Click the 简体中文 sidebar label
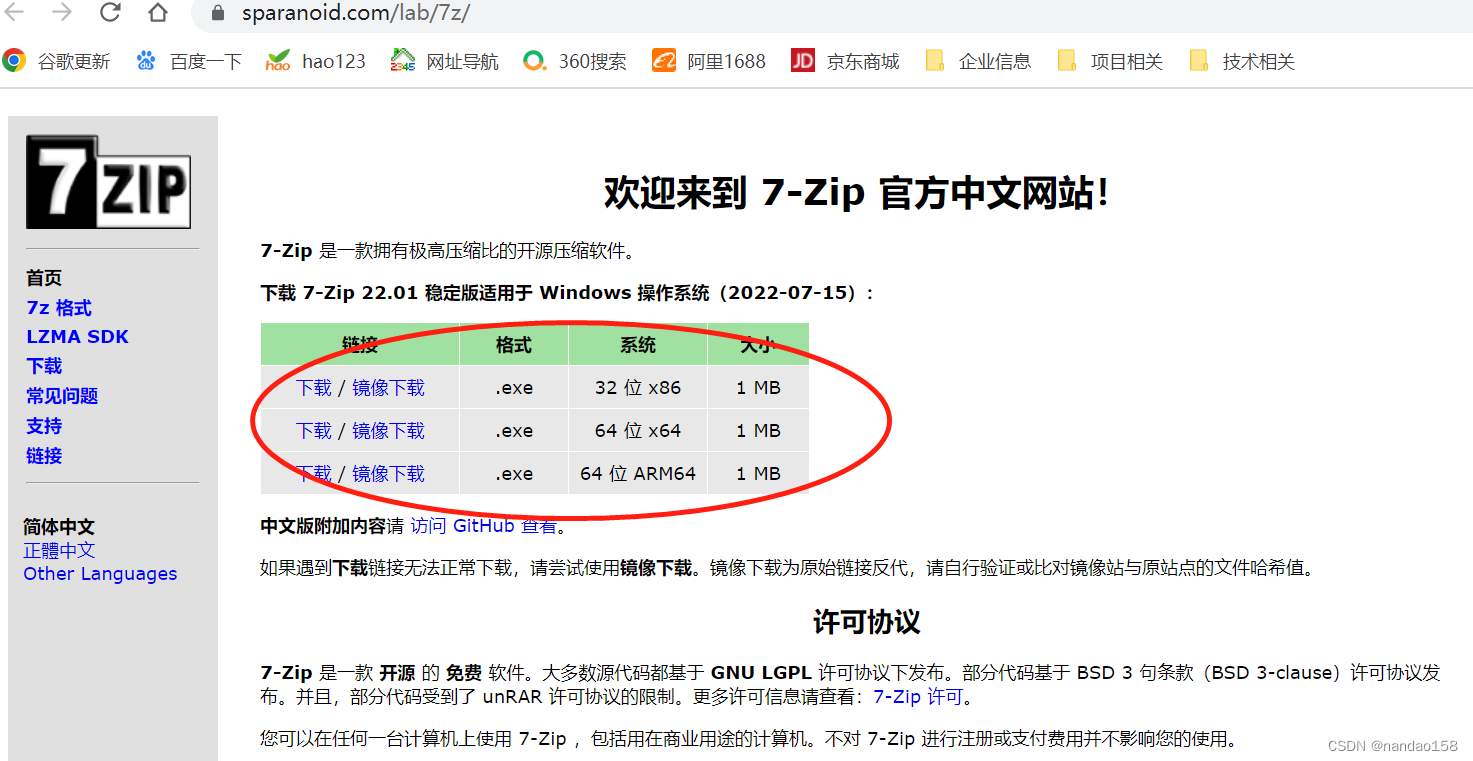Image resolution: width=1473 pixels, height=761 pixels. (x=59, y=526)
